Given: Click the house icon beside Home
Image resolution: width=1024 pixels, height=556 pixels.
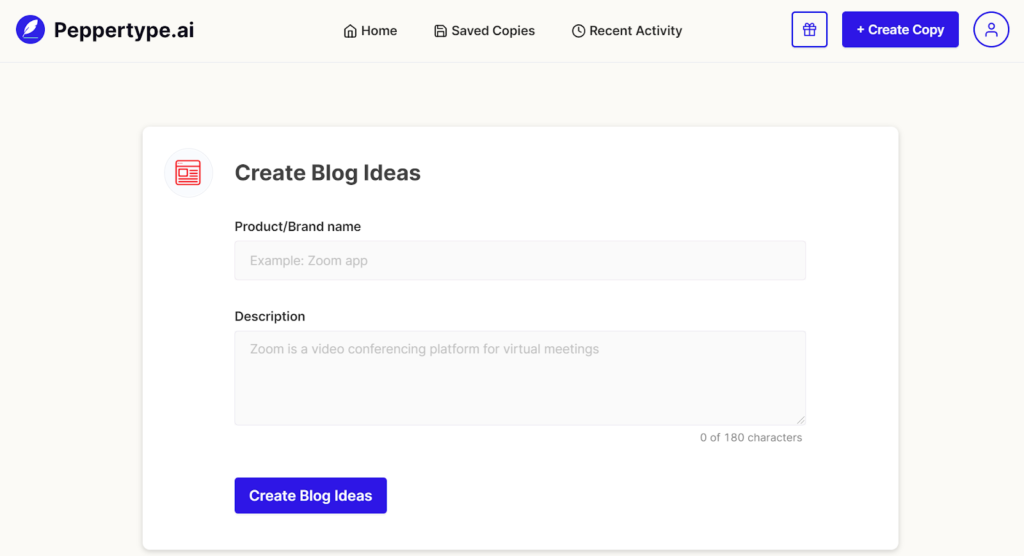Looking at the screenshot, I should click(350, 31).
